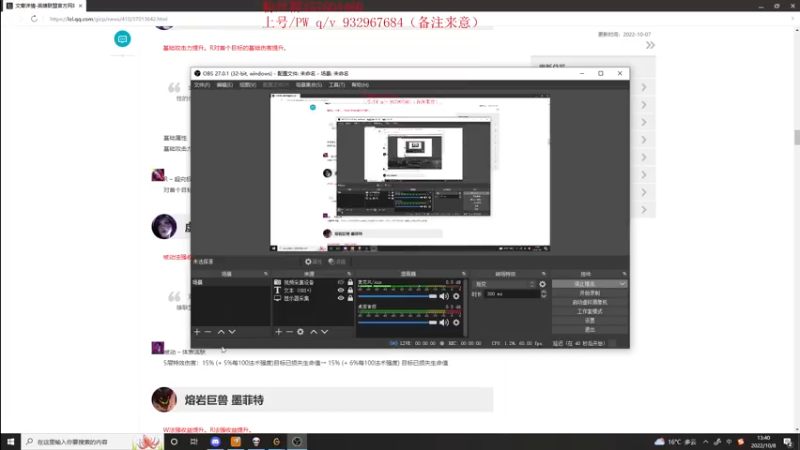Click the Start Recording button in OBS
This screenshot has width=800, height=450.
pos(590,293)
